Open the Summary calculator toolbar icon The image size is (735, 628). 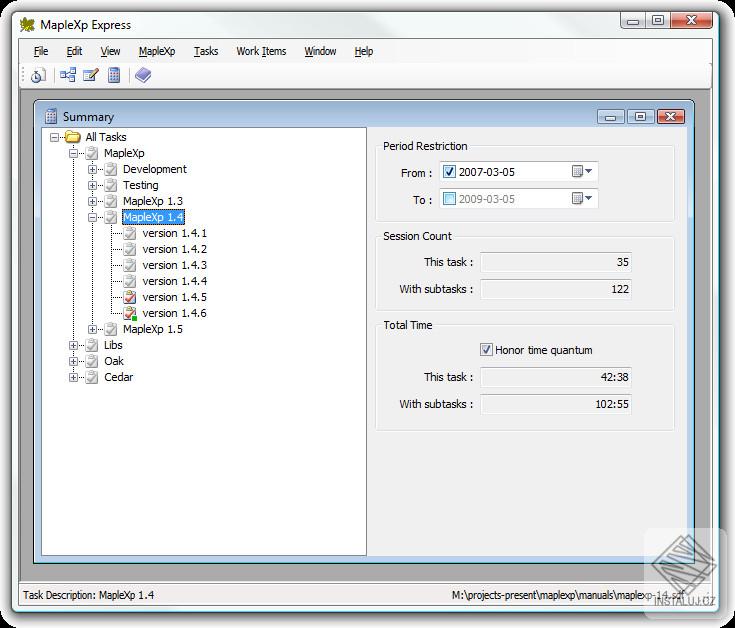[114, 75]
